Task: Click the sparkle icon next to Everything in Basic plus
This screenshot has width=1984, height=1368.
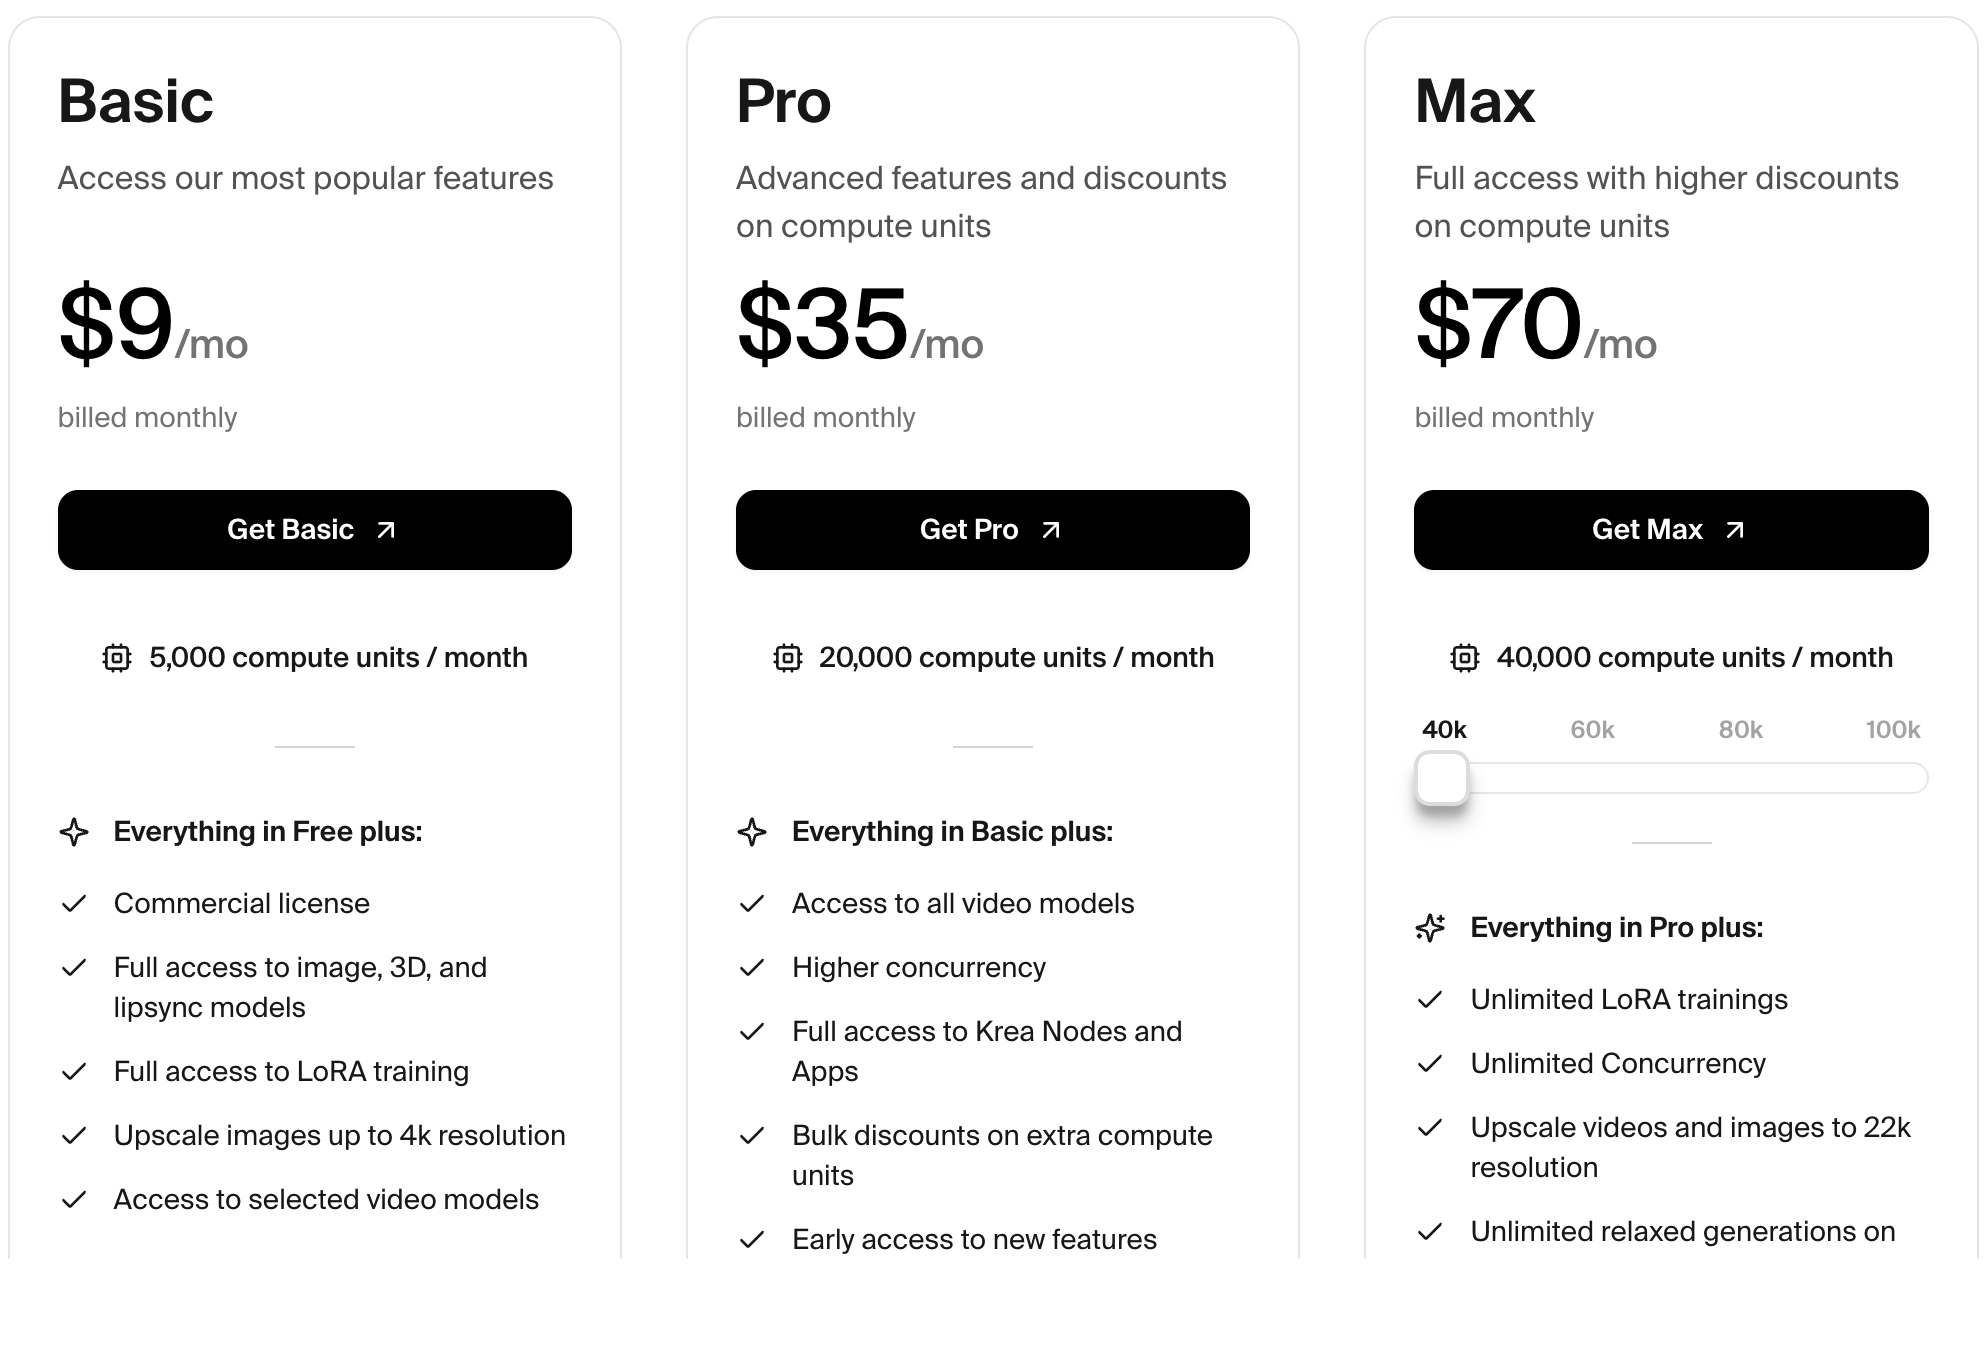Action: coord(752,832)
